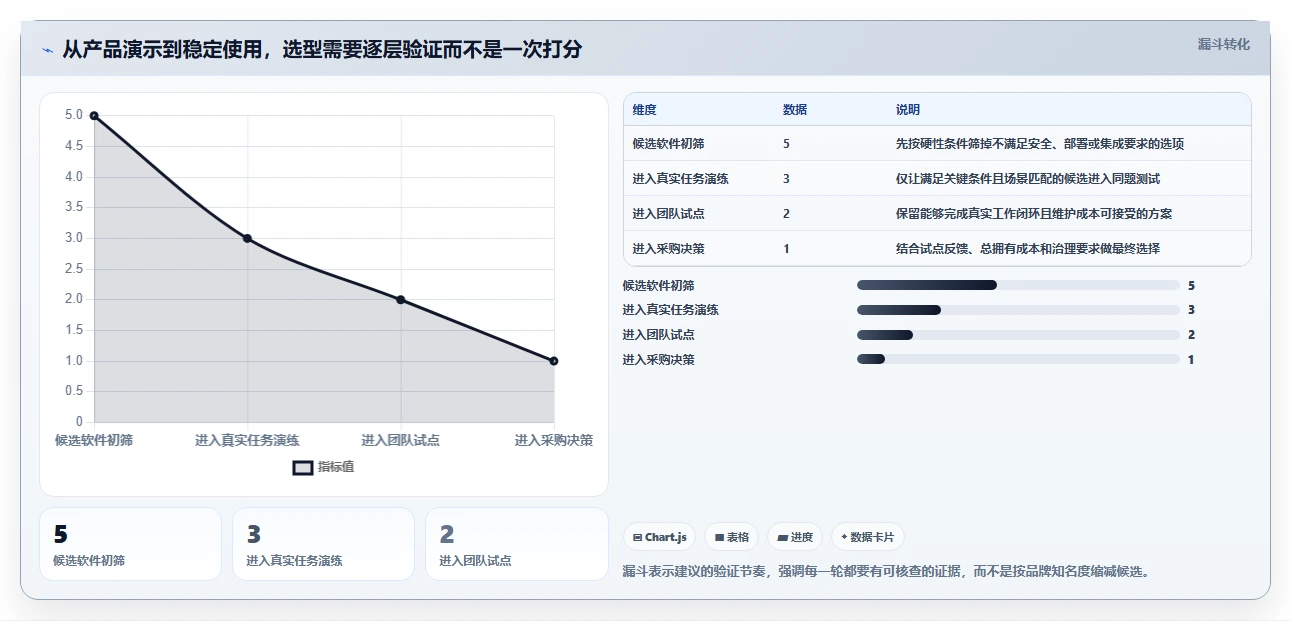Click the 维度 column header
Screen dimensions: 1291x621
coord(645,110)
